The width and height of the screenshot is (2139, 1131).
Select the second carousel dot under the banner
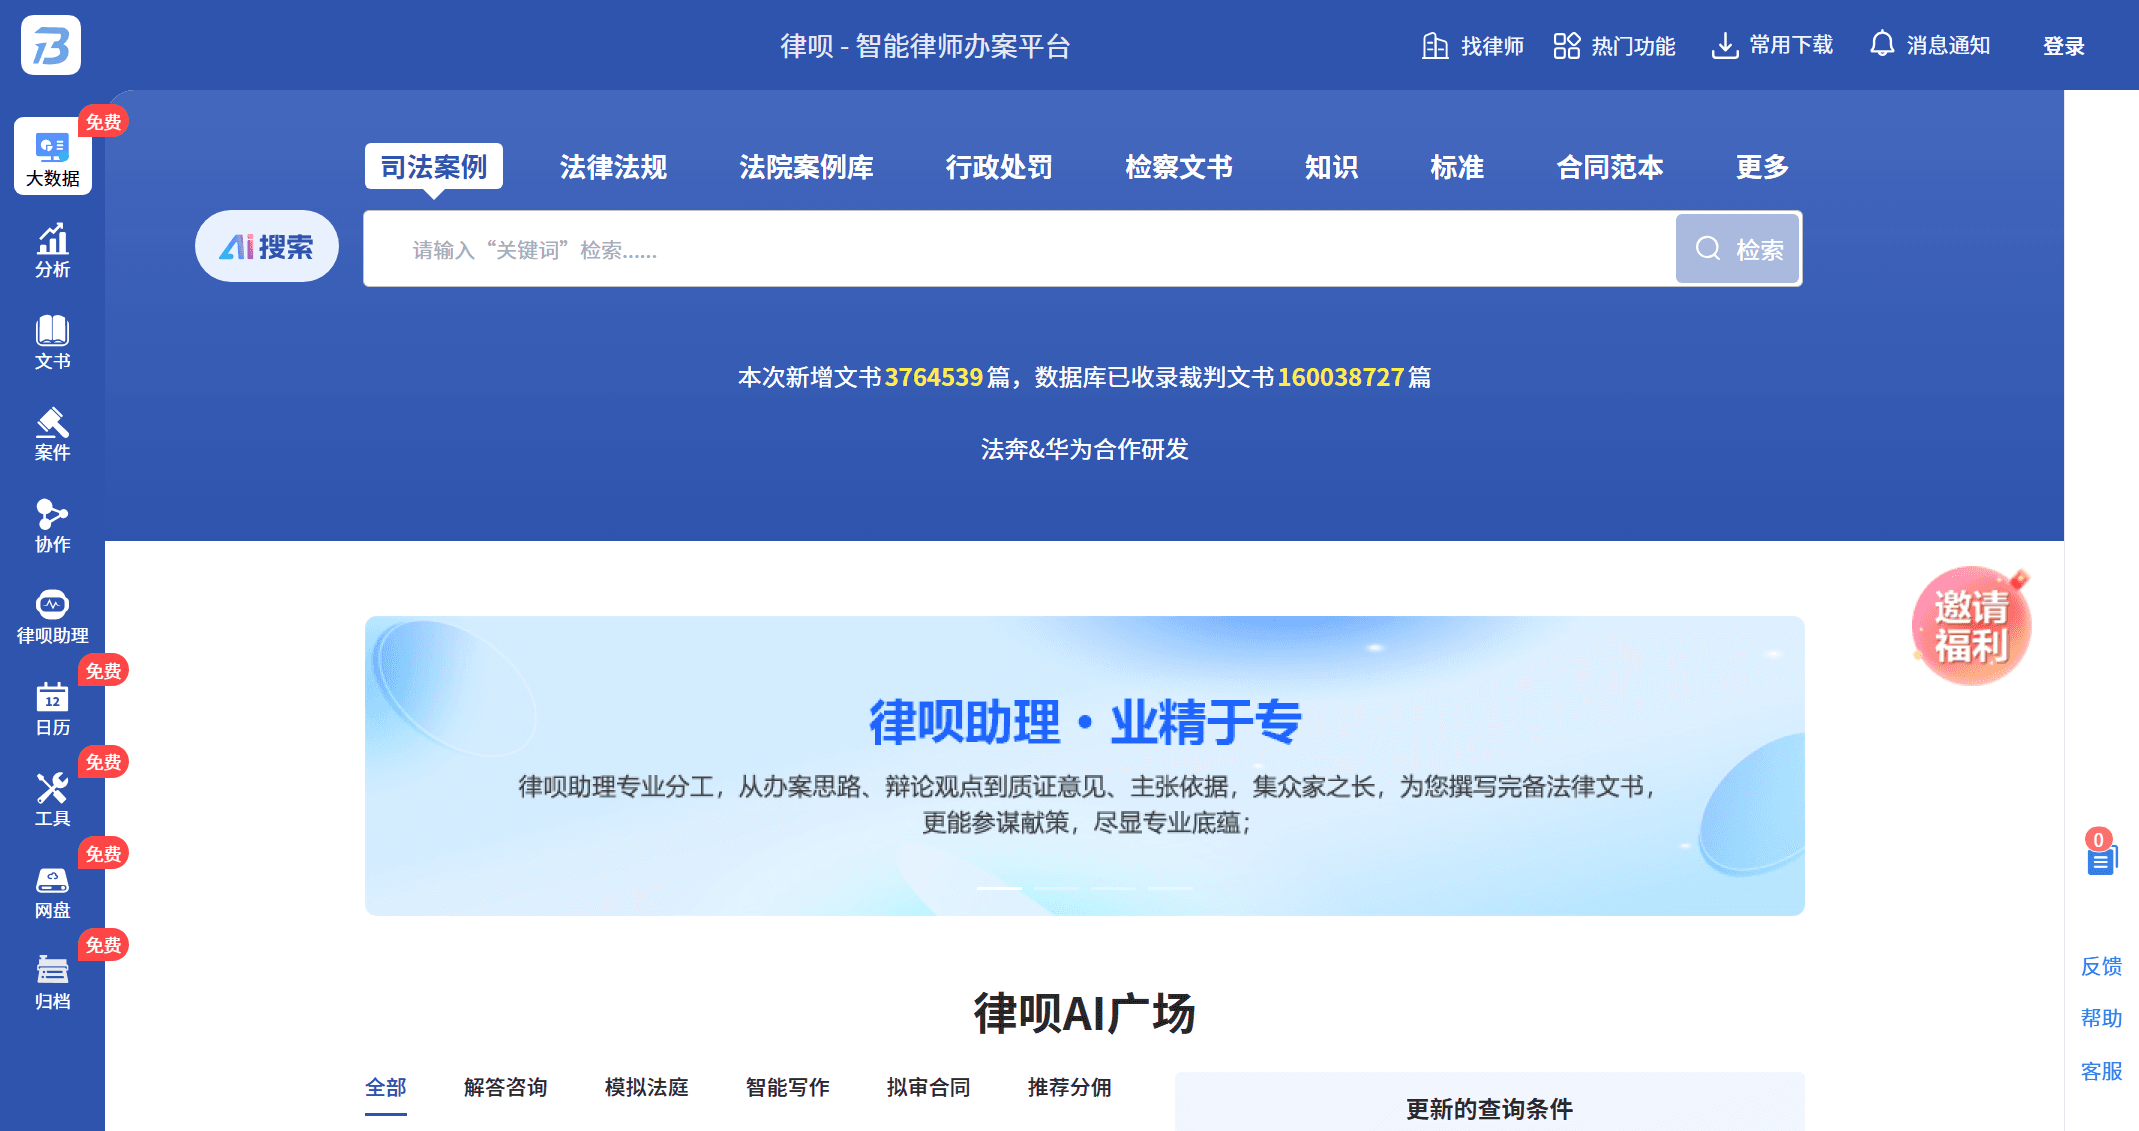tap(1057, 888)
